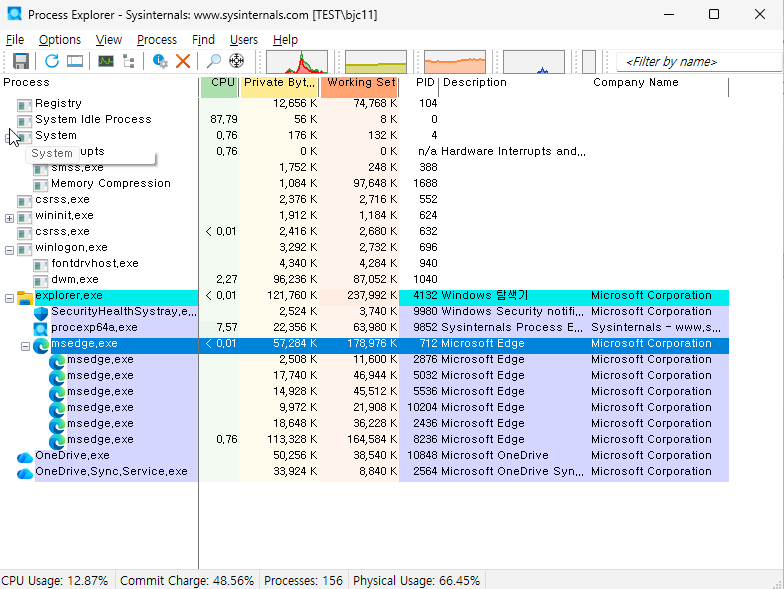This screenshot has width=784, height=589.
Task: Sort by the CPU column header
Action: 220,83
